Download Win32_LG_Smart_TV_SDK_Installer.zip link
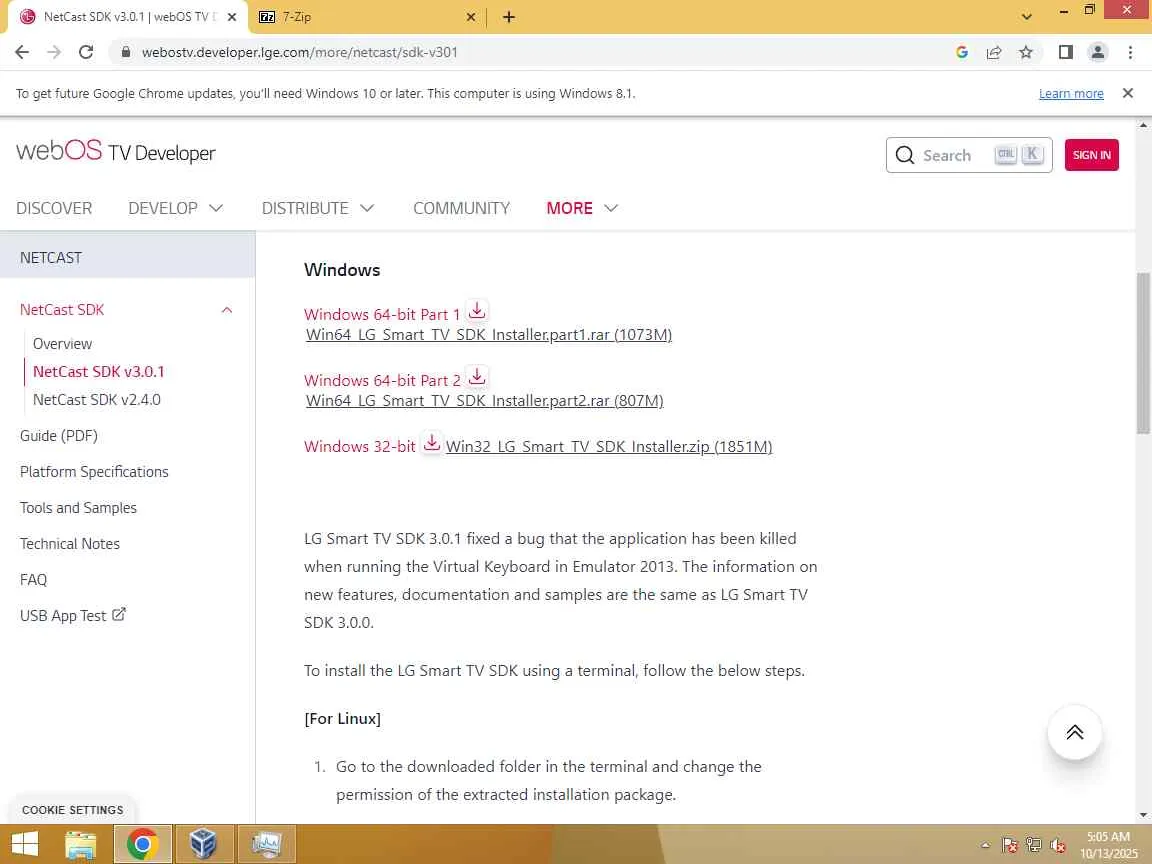The height and width of the screenshot is (864, 1152). point(608,447)
